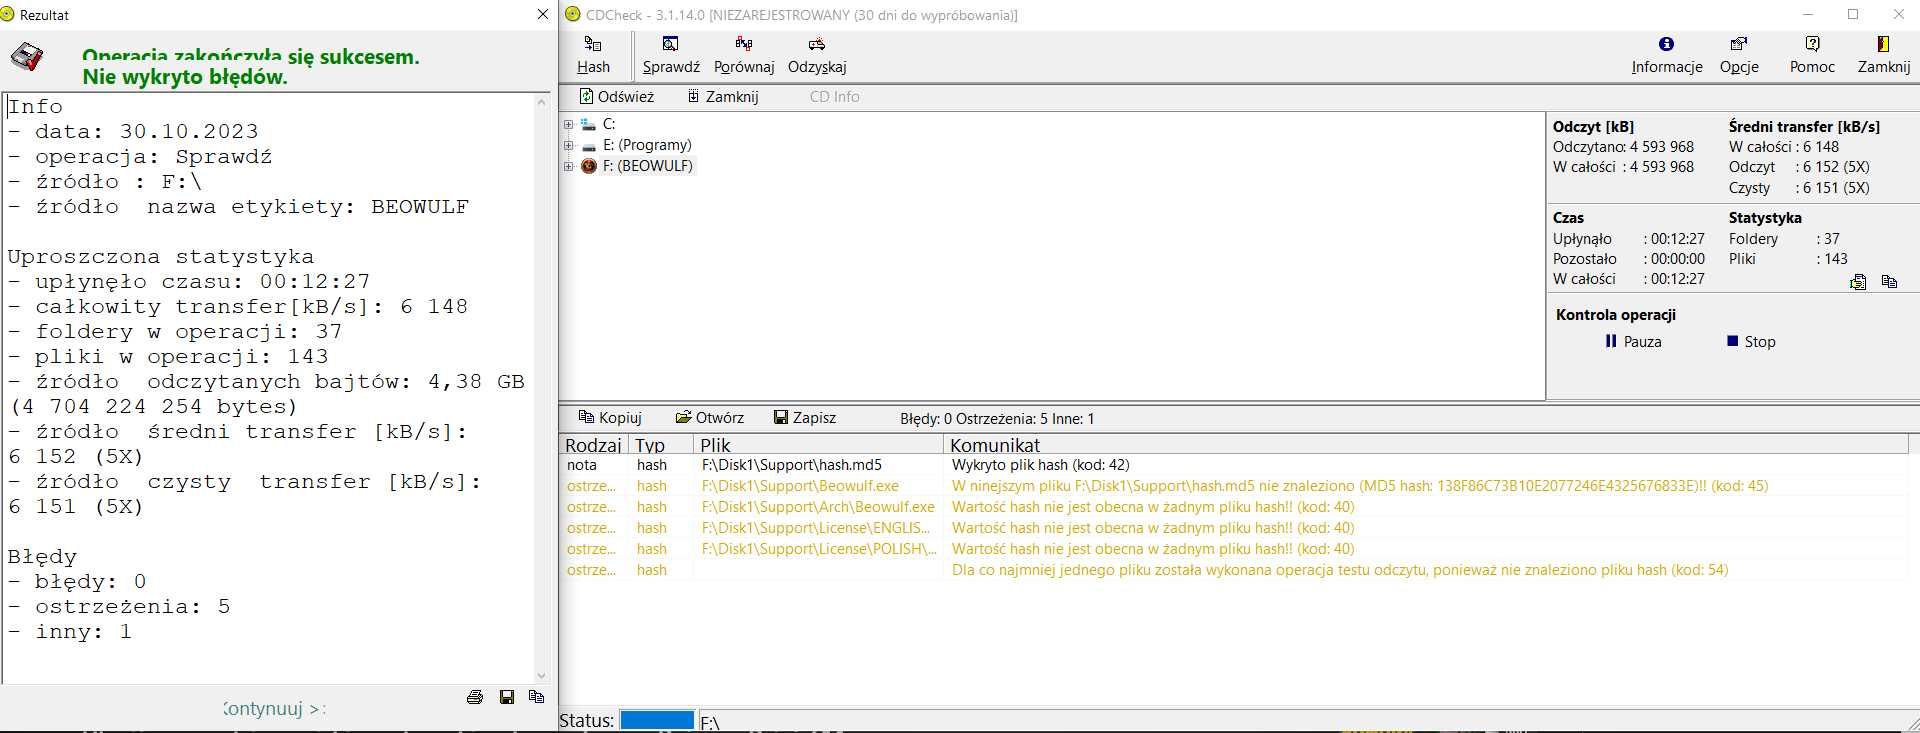Sort log by Plik column
1920x733 pixels.
[x=817, y=445]
